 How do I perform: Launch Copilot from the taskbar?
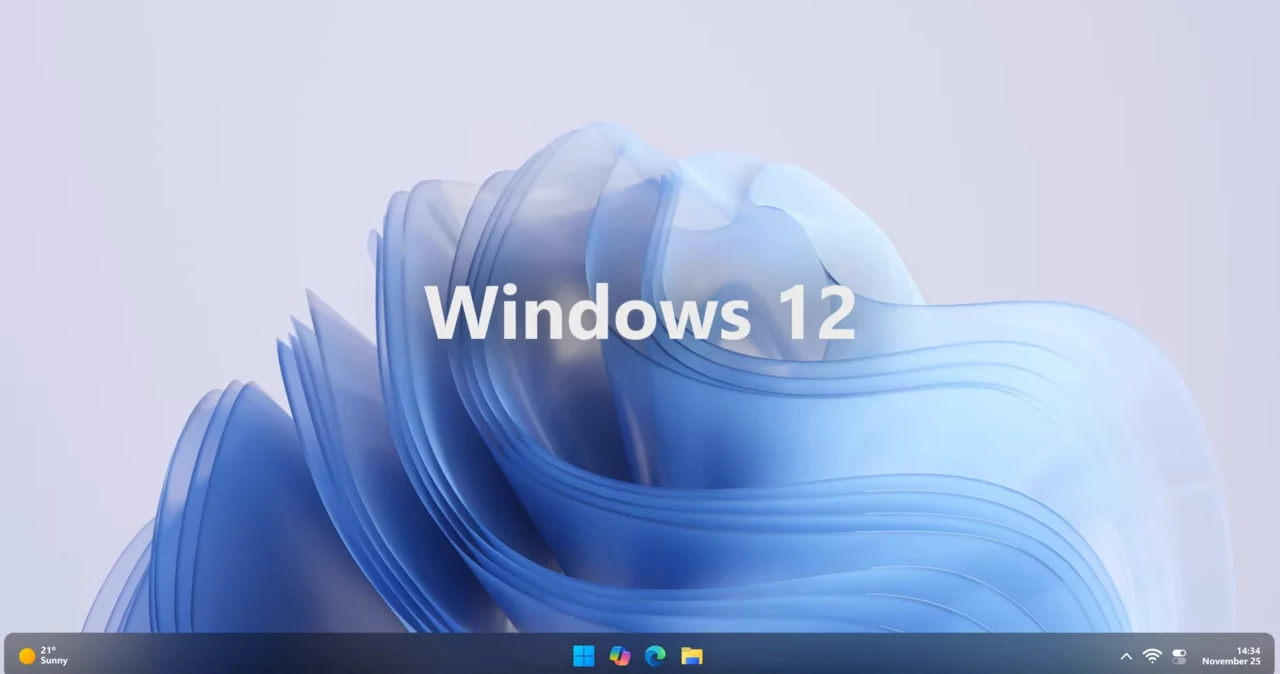(620, 656)
